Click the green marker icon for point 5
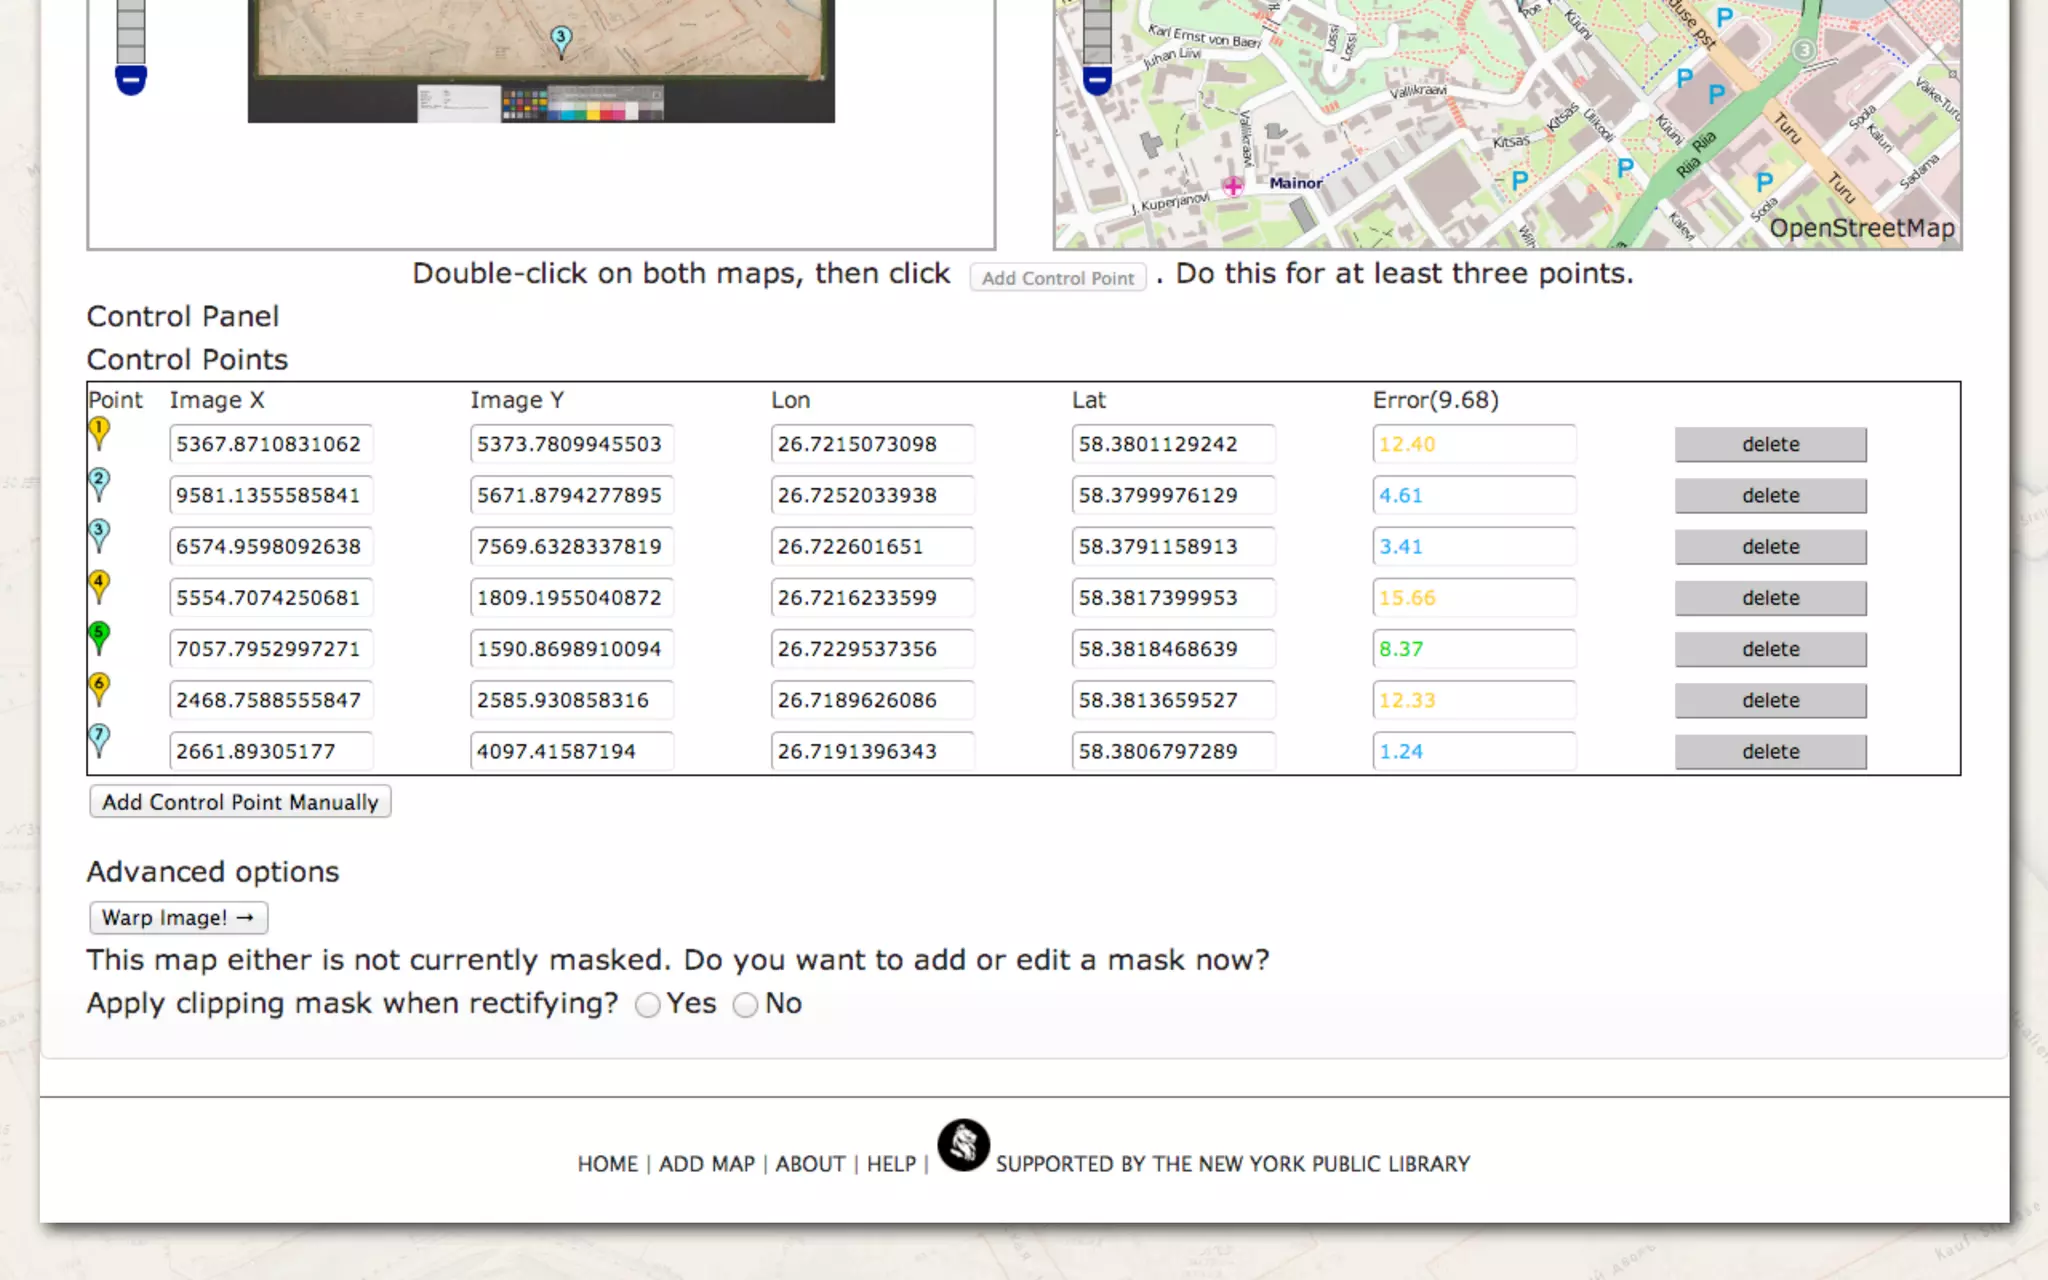The height and width of the screenshot is (1280, 2048). pos(99,636)
